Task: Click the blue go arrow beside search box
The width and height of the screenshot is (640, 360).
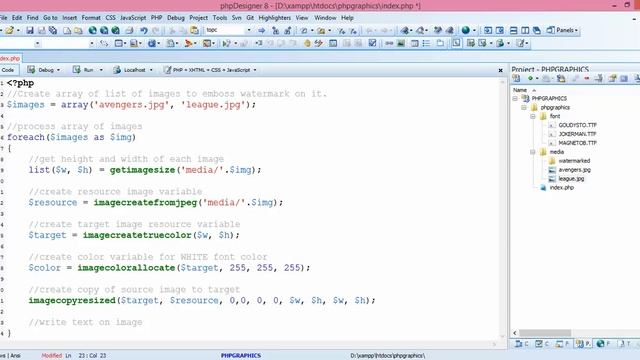Action: 262,31
